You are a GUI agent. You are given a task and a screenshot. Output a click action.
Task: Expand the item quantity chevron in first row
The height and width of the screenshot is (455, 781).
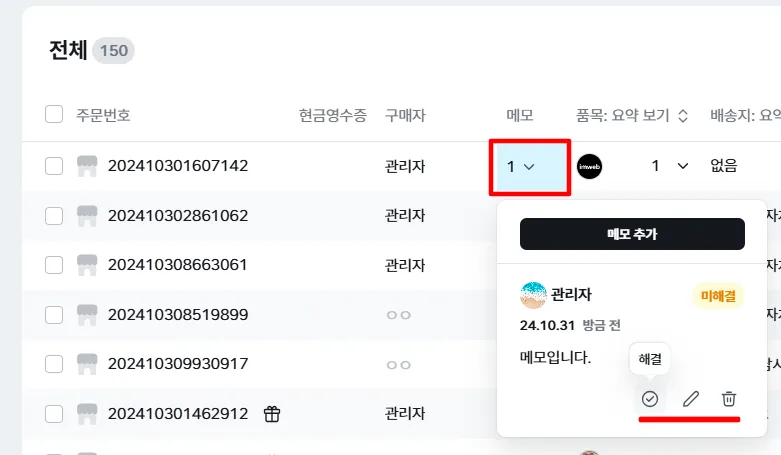[x=683, y=166]
